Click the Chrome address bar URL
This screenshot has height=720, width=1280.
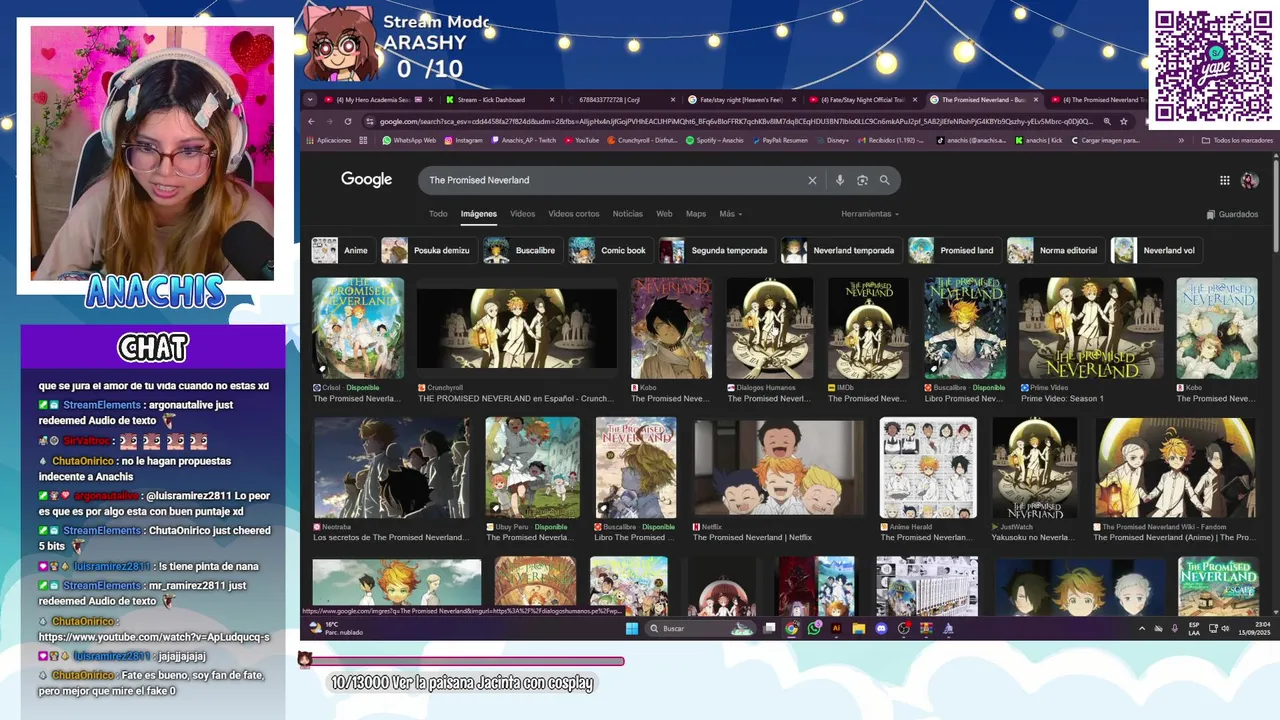tap(735, 121)
